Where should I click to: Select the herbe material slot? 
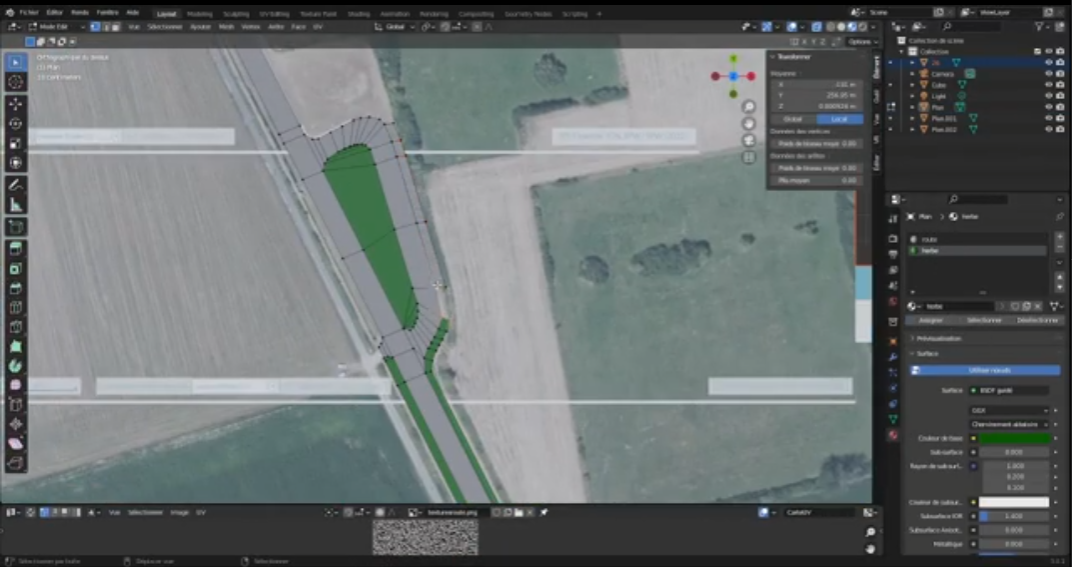(978, 251)
